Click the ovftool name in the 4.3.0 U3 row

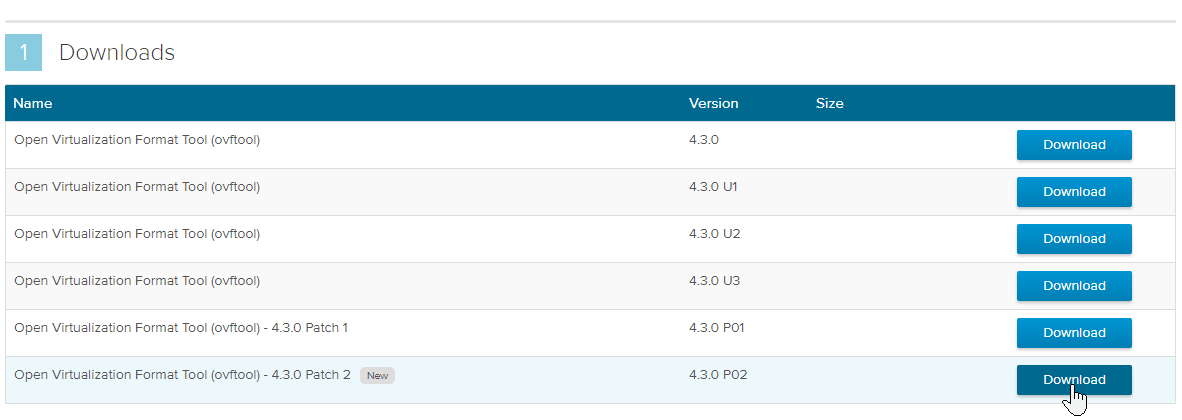pos(137,281)
